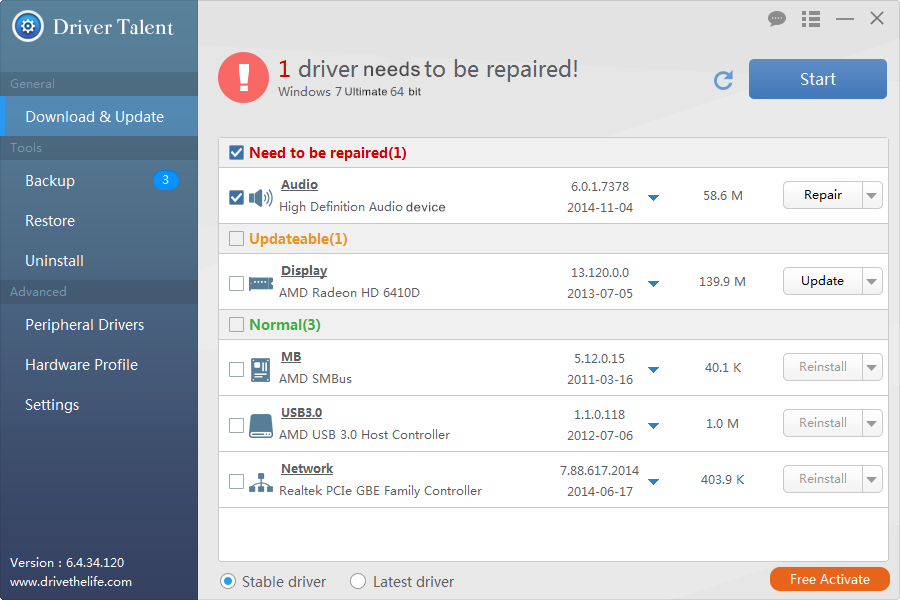Open the MB driver details link
This screenshot has height=600, width=900.
point(291,357)
